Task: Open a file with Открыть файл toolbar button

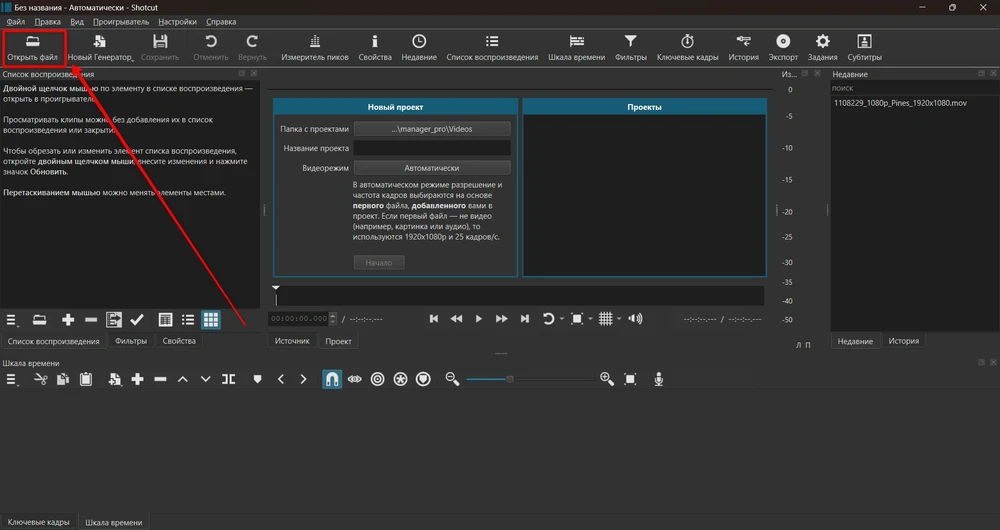Action: (33, 48)
